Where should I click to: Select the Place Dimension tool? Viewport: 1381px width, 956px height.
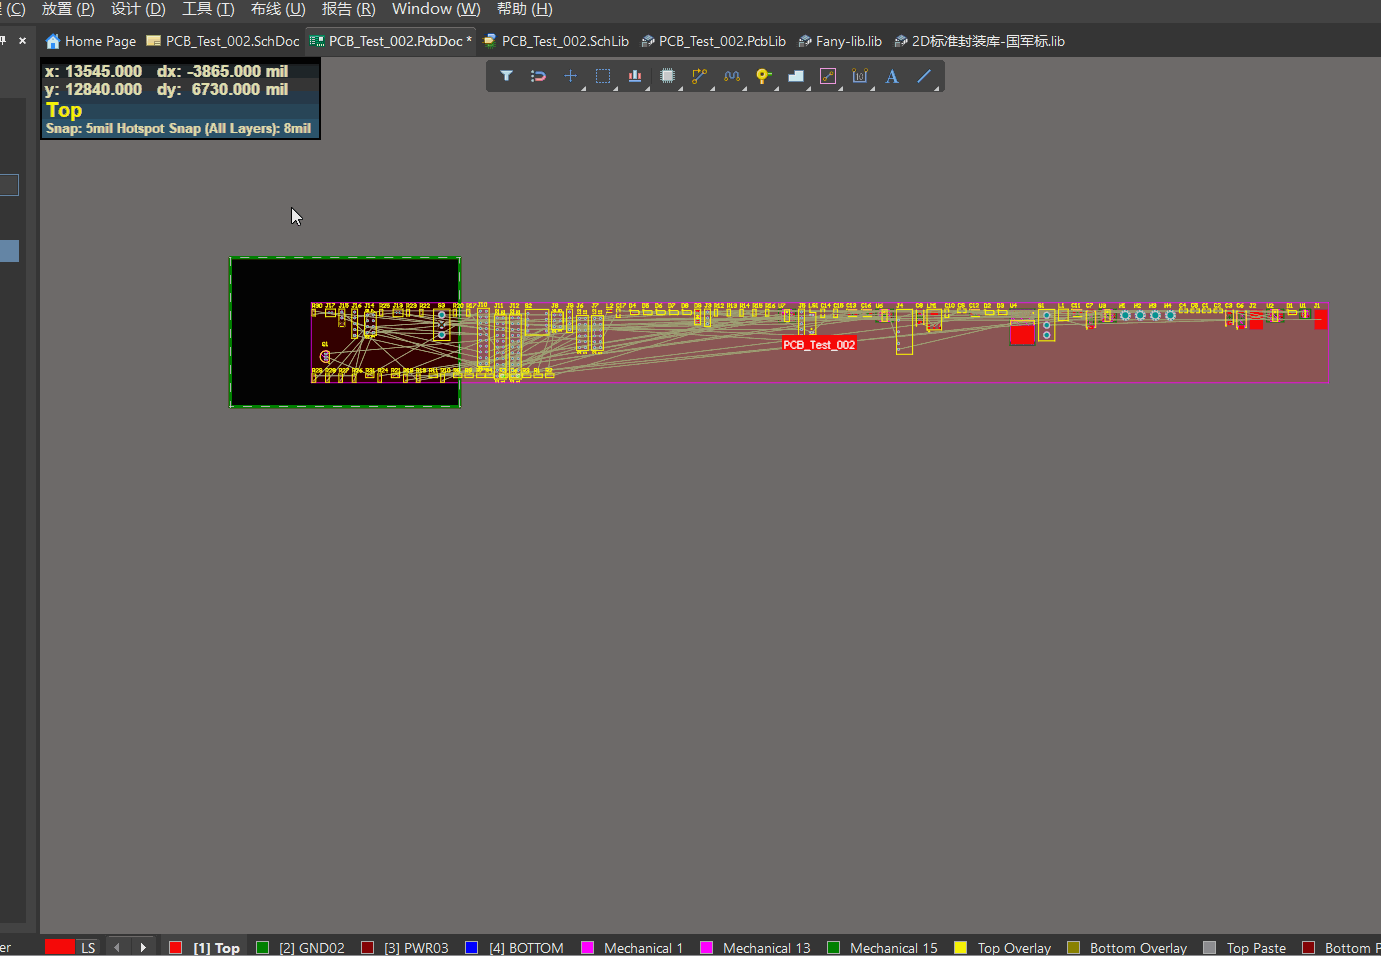click(860, 76)
